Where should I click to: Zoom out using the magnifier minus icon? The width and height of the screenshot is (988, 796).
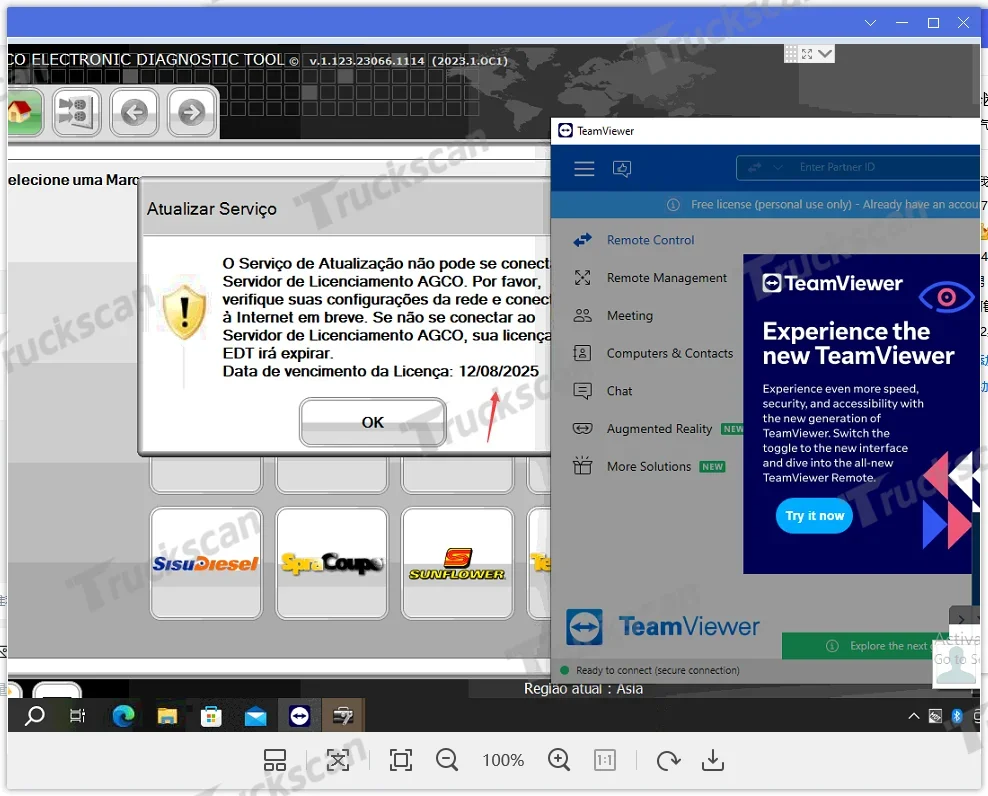[447, 761]
